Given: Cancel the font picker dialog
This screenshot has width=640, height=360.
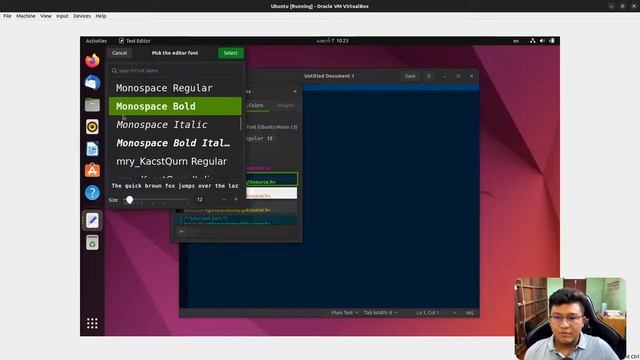Looking at the screenshot, I should click(120, 53).
